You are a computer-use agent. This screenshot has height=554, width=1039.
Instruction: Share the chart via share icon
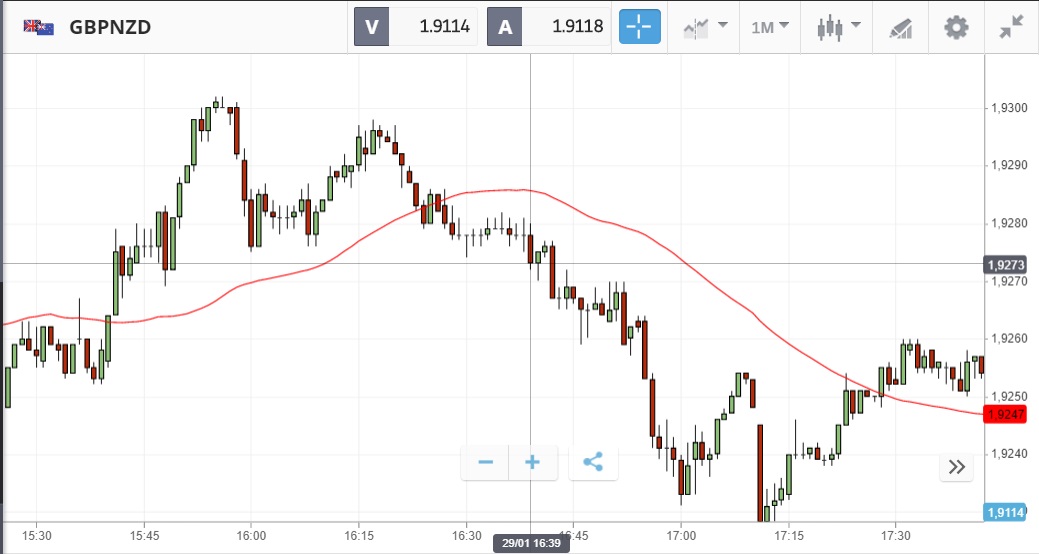coord(593,462)
